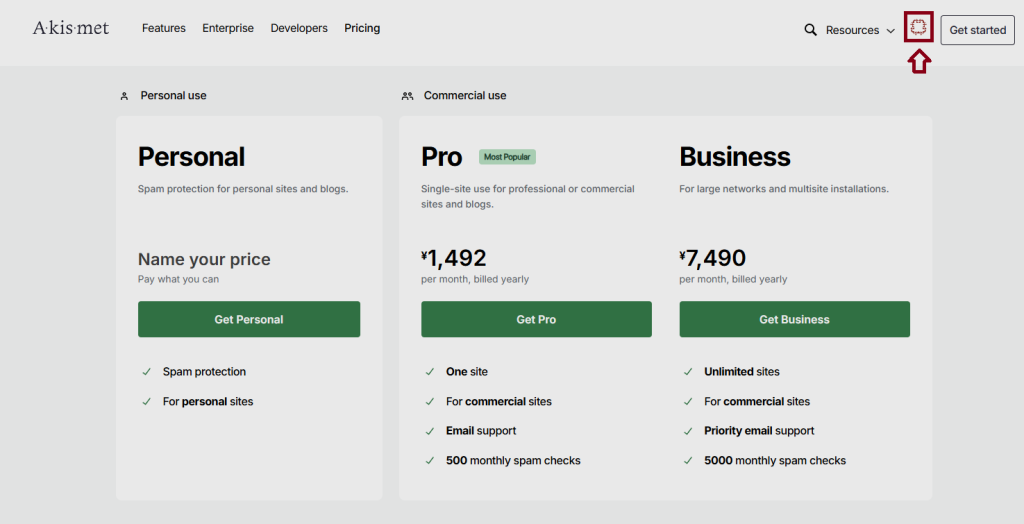Click the Akismet logo
The height and width of the screenshot is (524, 1024).
71,28
